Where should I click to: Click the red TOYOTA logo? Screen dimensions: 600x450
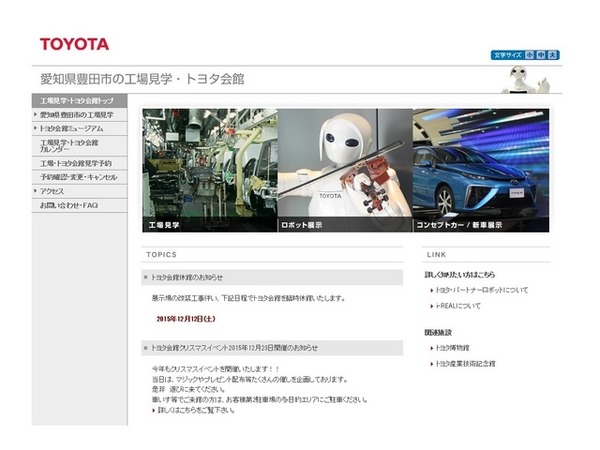(75, 44)
